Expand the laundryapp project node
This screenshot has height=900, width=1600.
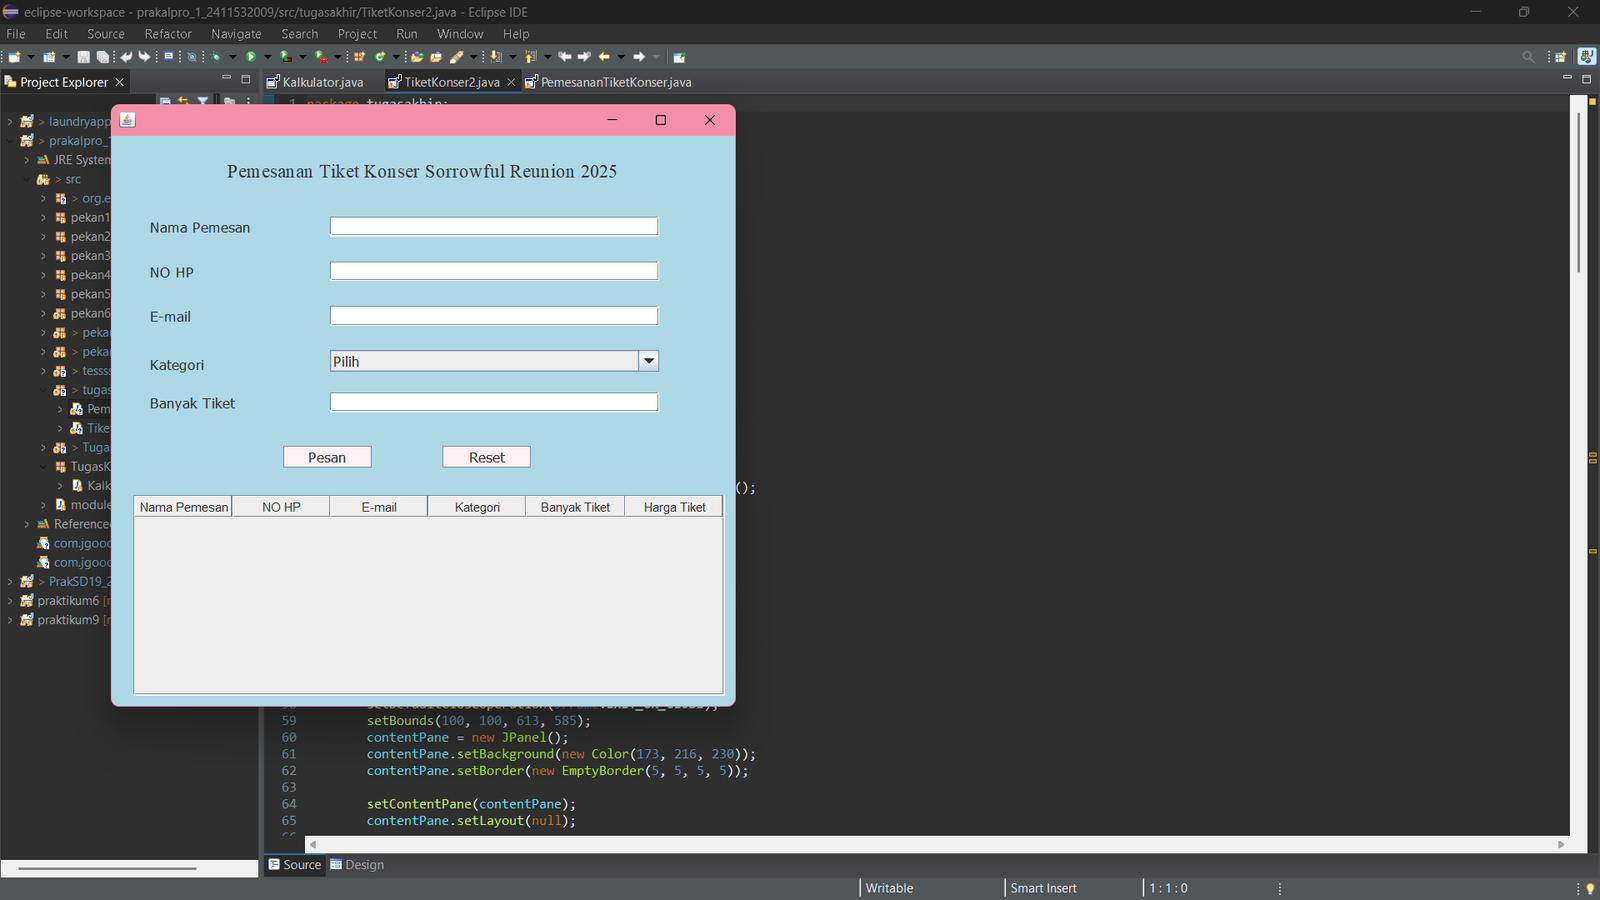pyautogui.click(x=10, y=122)
